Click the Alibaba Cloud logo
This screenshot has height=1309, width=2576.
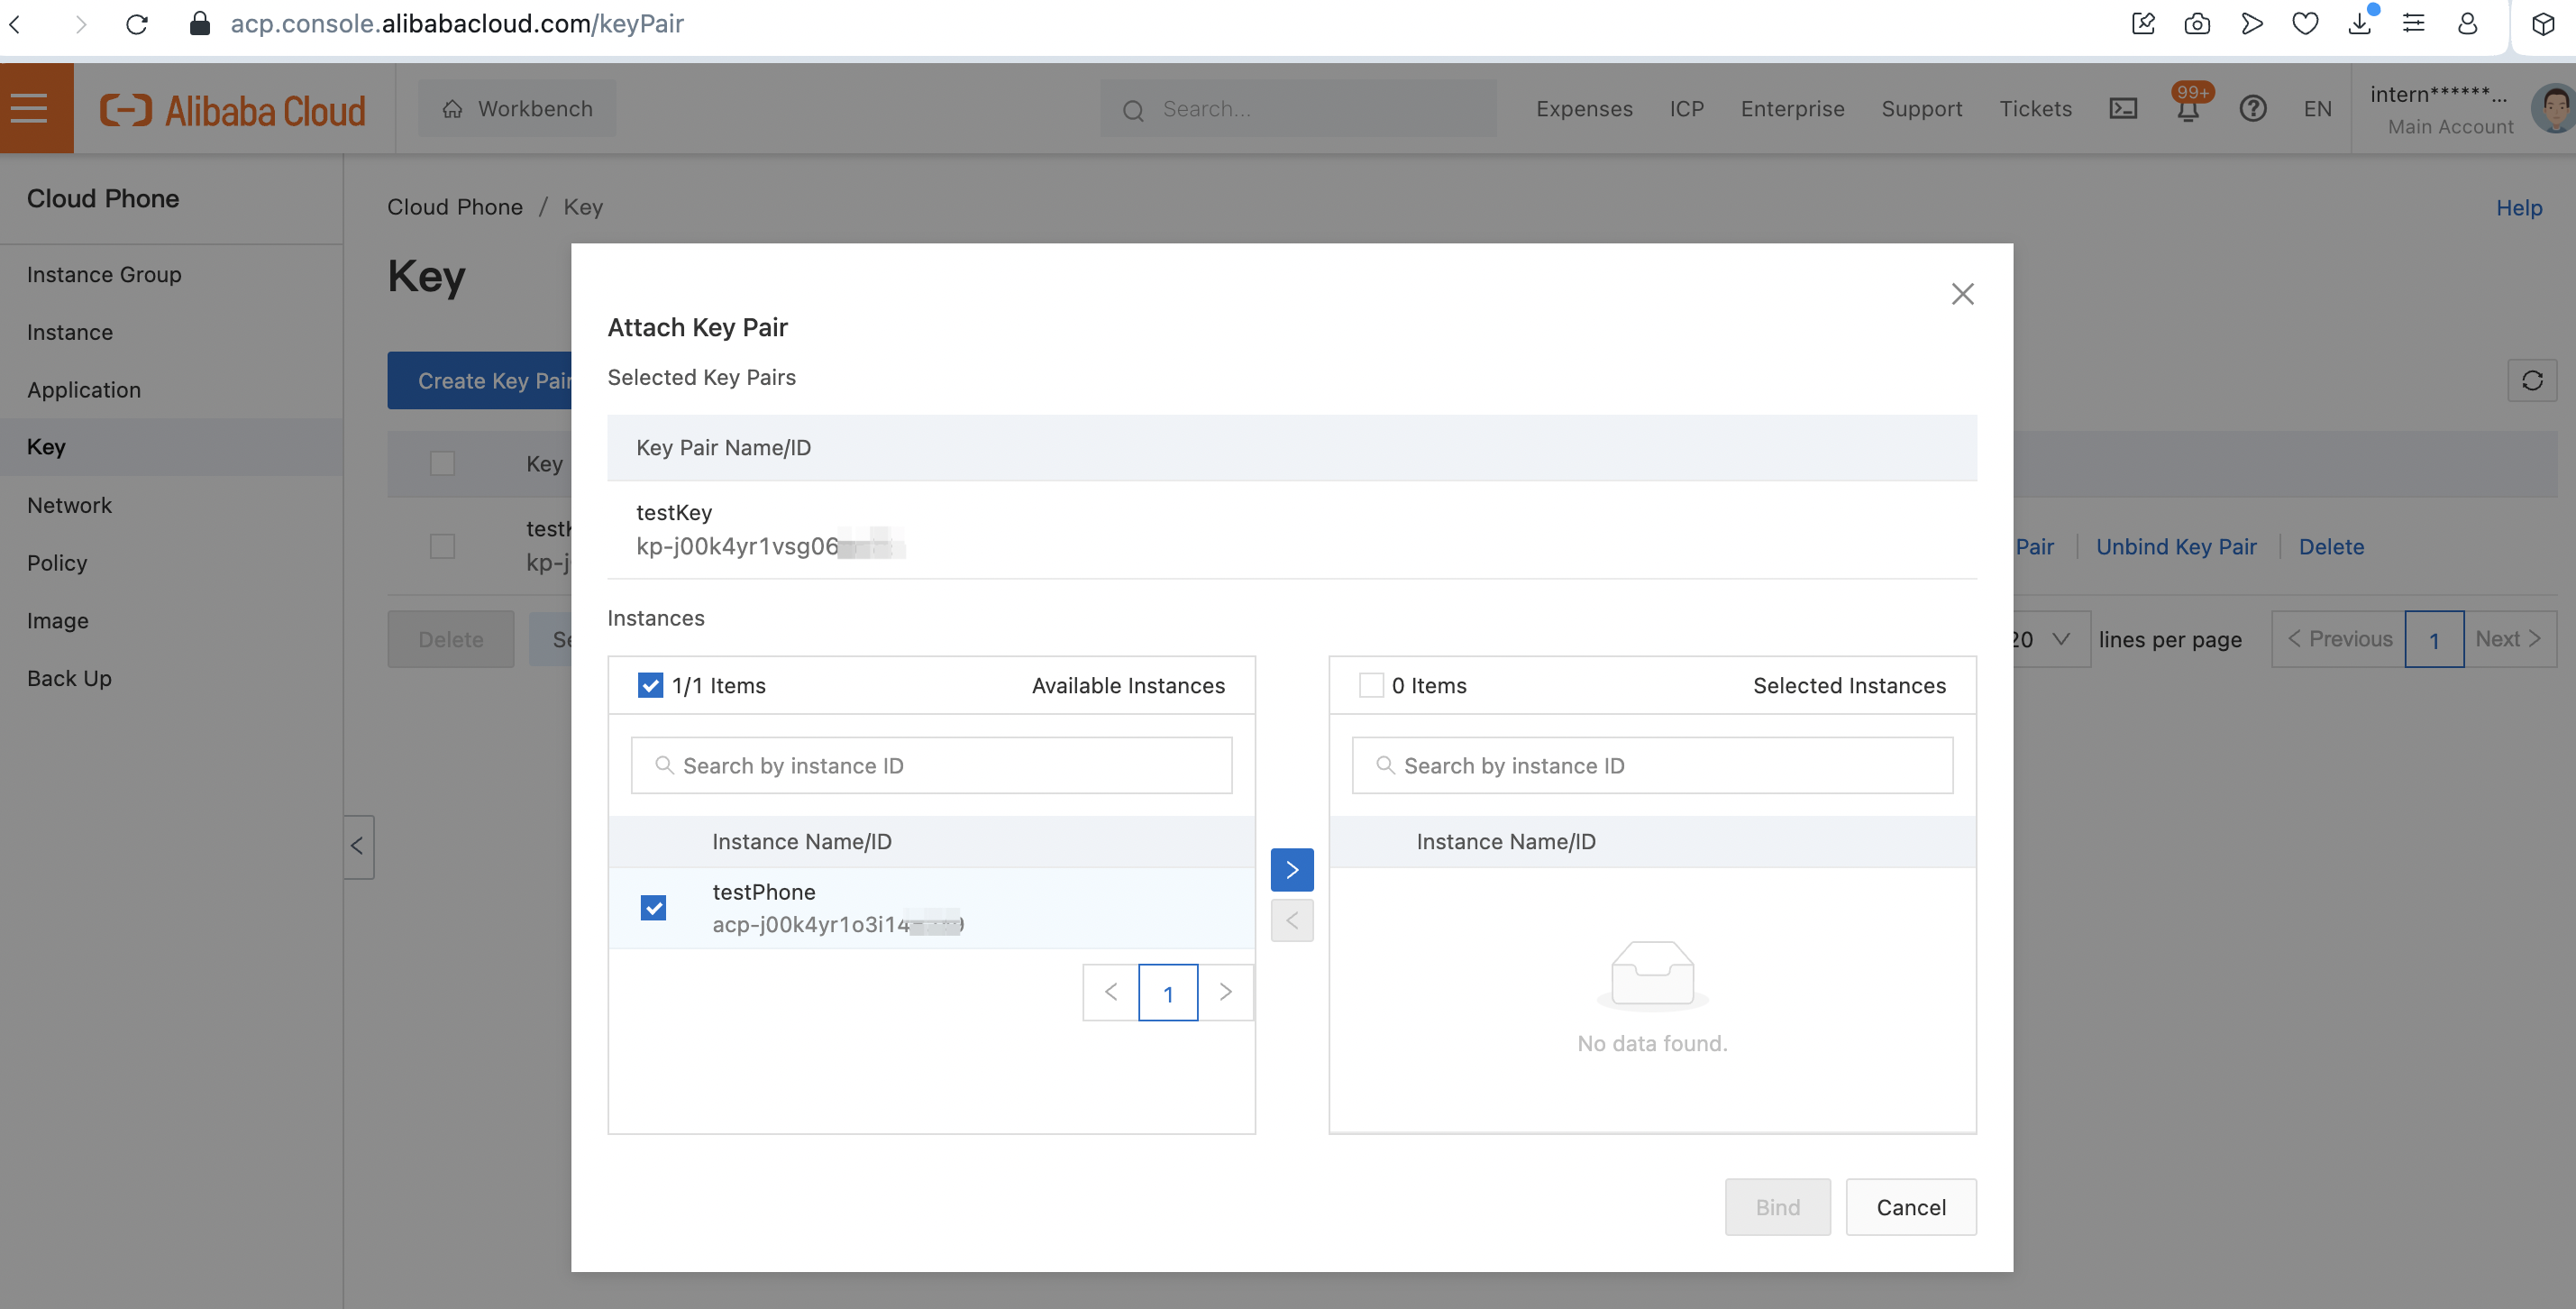coord(232,108)
